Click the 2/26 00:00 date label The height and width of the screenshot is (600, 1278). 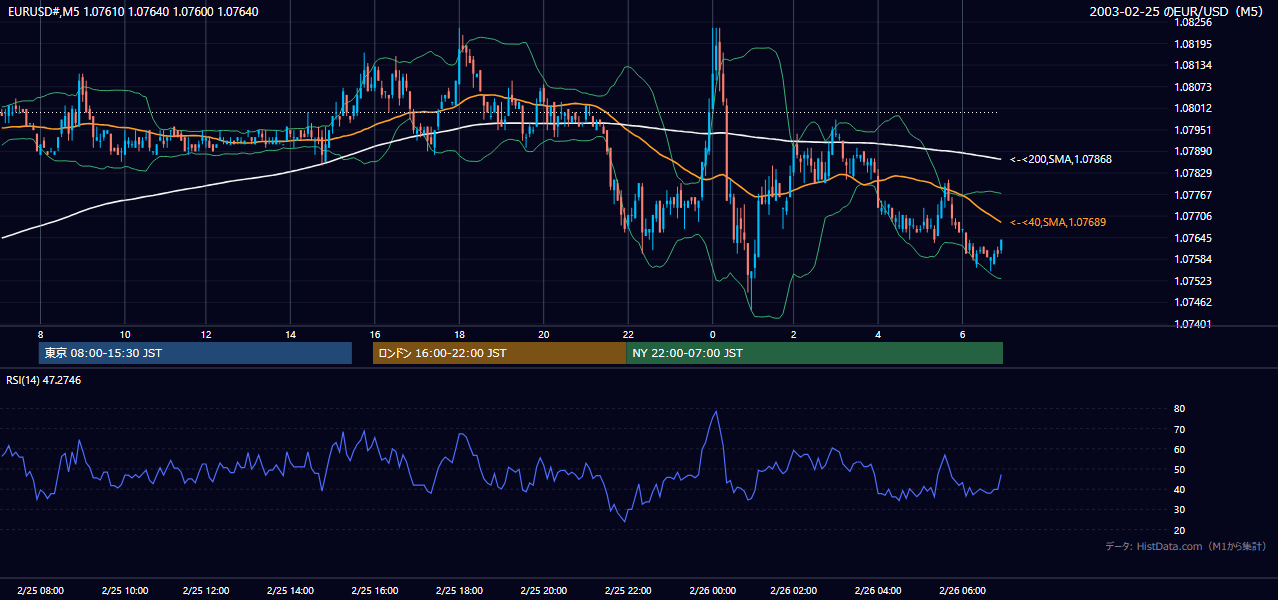click(x=712, y=590)
